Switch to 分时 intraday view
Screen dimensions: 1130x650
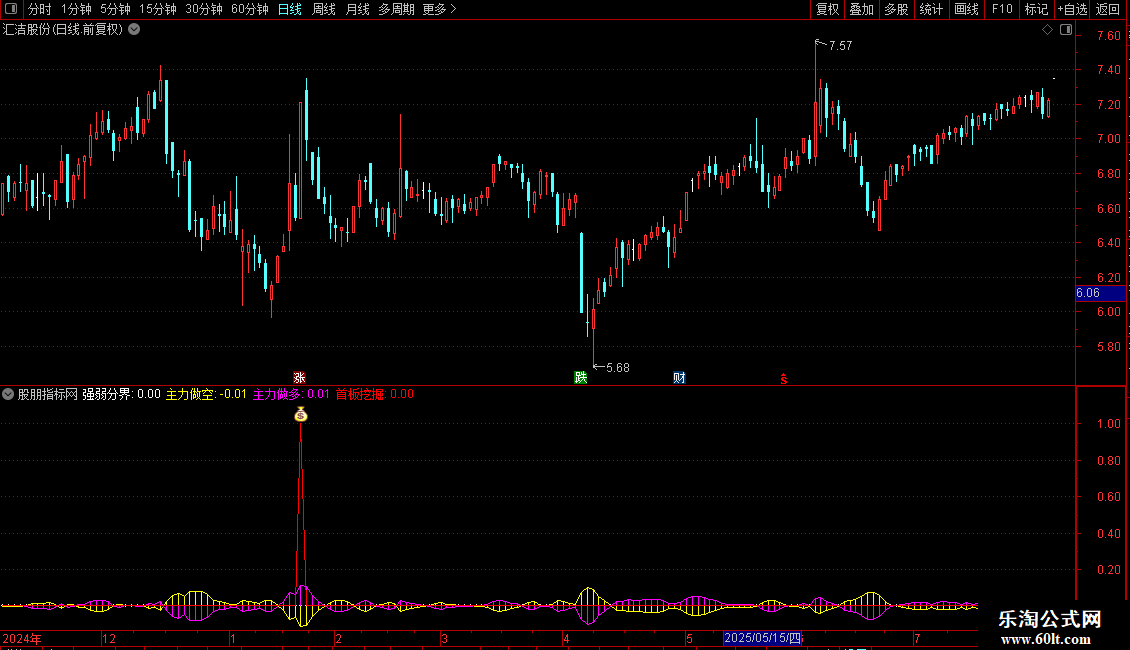click(x=40, y=9)
